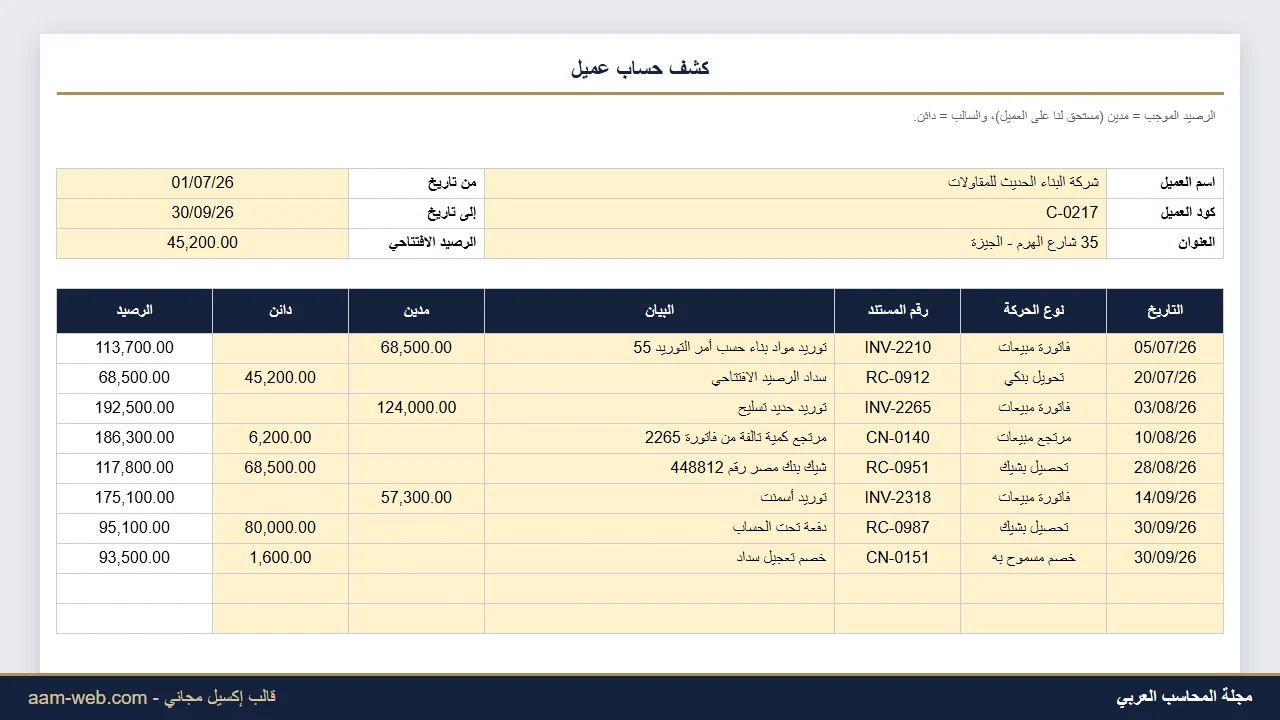Click receipt number RC-0987

pos(898,528)
